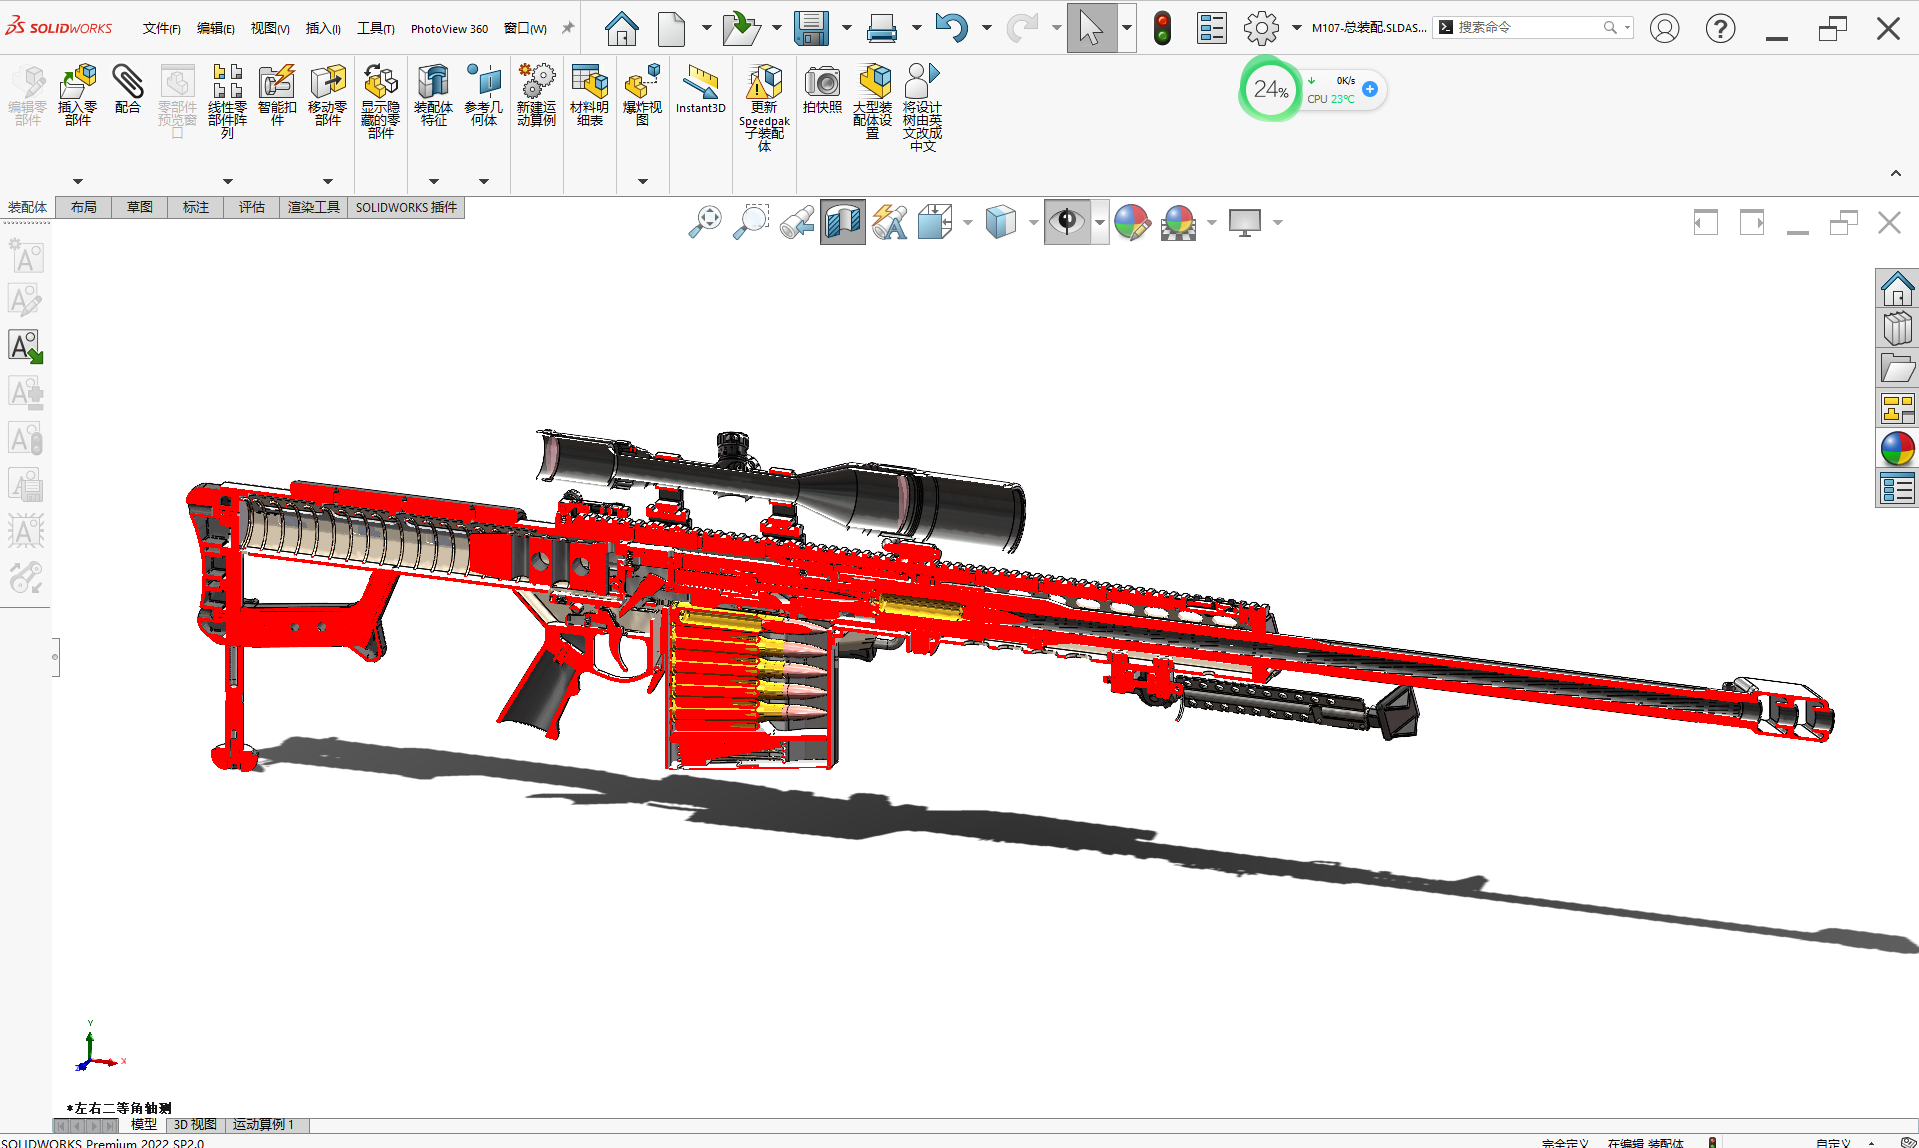Switch to the Motion Study 1 tab
This screenshot has height=1148, width=1919.
click(264, 1125)
